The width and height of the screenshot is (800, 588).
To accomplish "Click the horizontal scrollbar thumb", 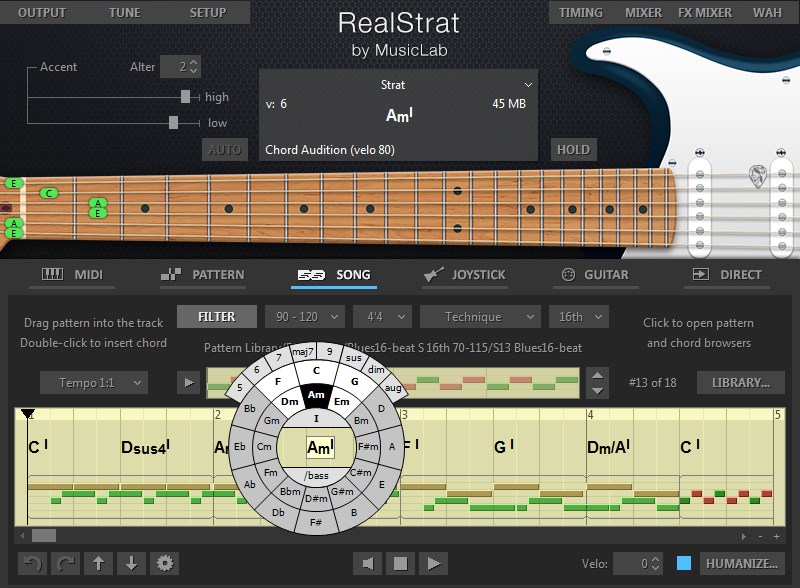I will [x=44, y=535].
